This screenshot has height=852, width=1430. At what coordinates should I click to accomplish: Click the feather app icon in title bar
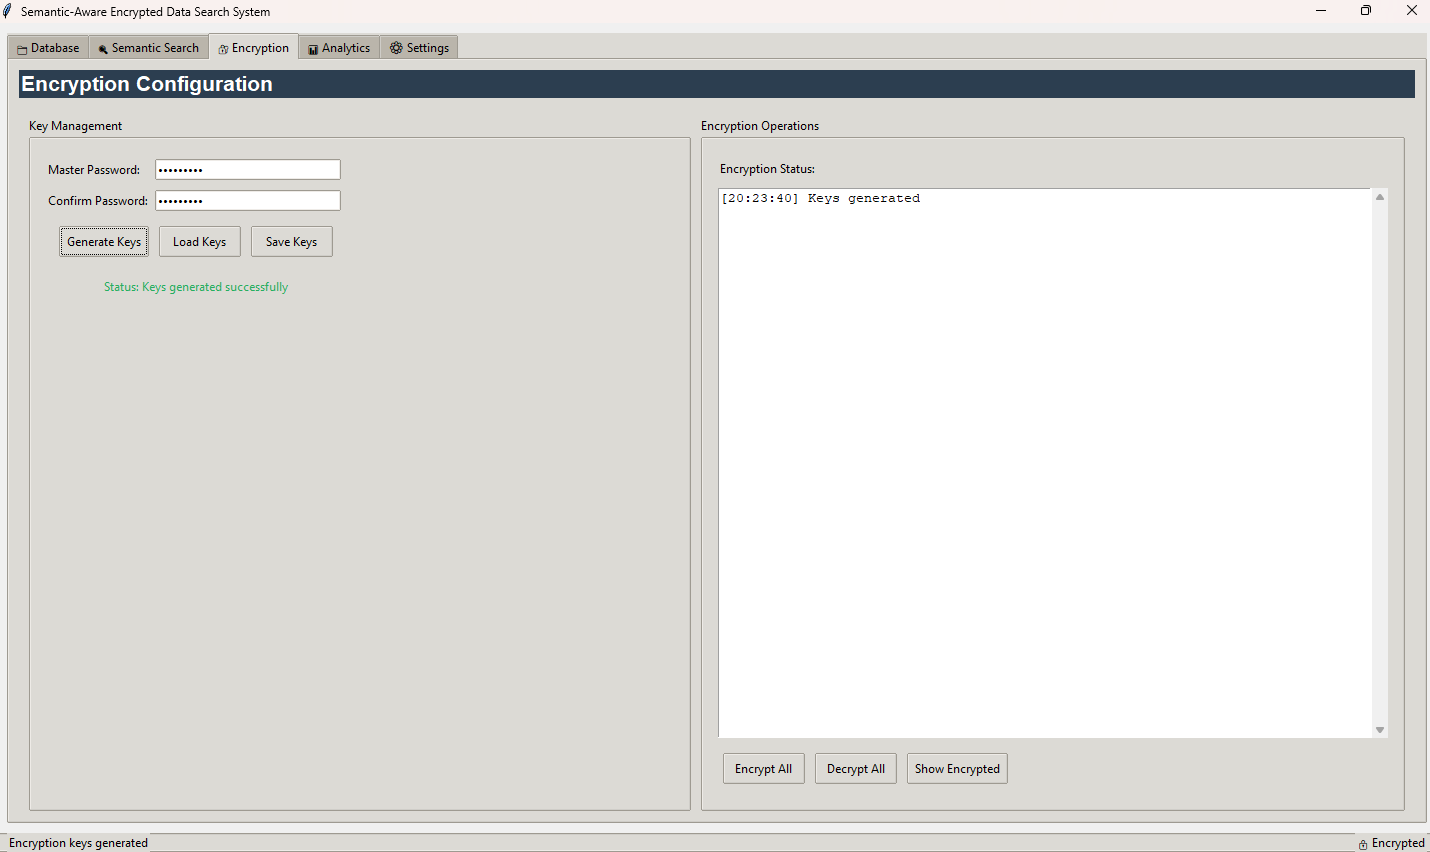(x=8, y=11)
